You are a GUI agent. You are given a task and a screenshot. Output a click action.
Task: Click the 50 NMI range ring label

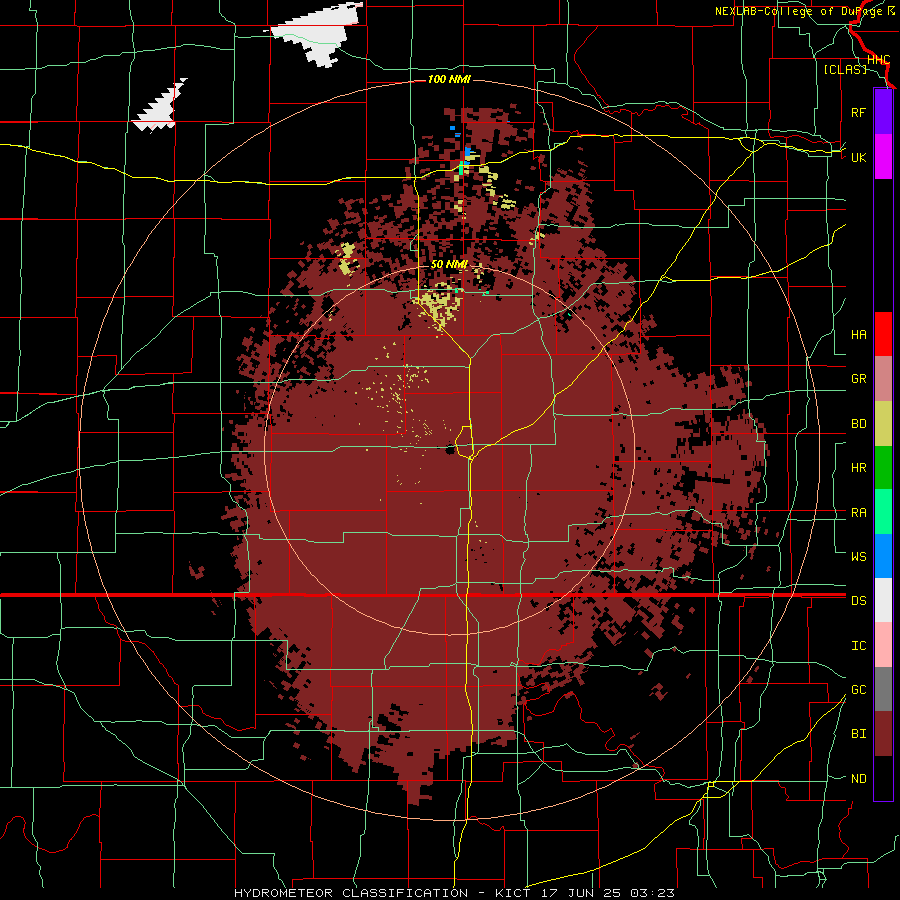click(449, 264)
